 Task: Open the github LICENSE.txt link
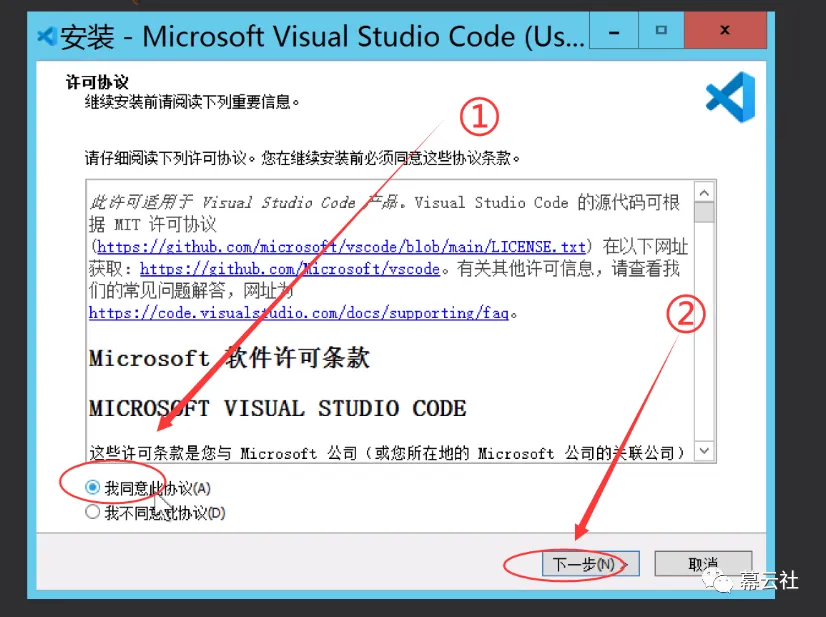click(341, 247)
